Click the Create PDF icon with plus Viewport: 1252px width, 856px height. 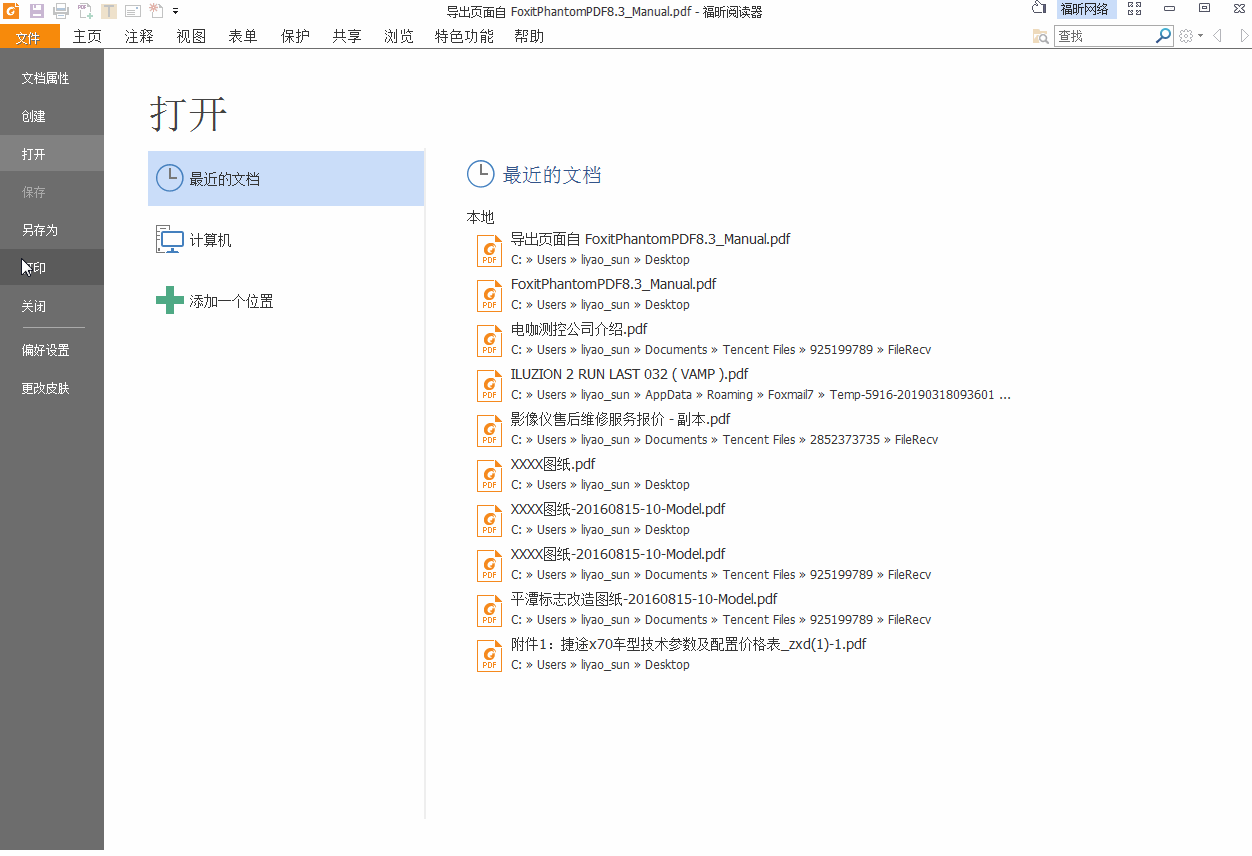pos(85,11)
